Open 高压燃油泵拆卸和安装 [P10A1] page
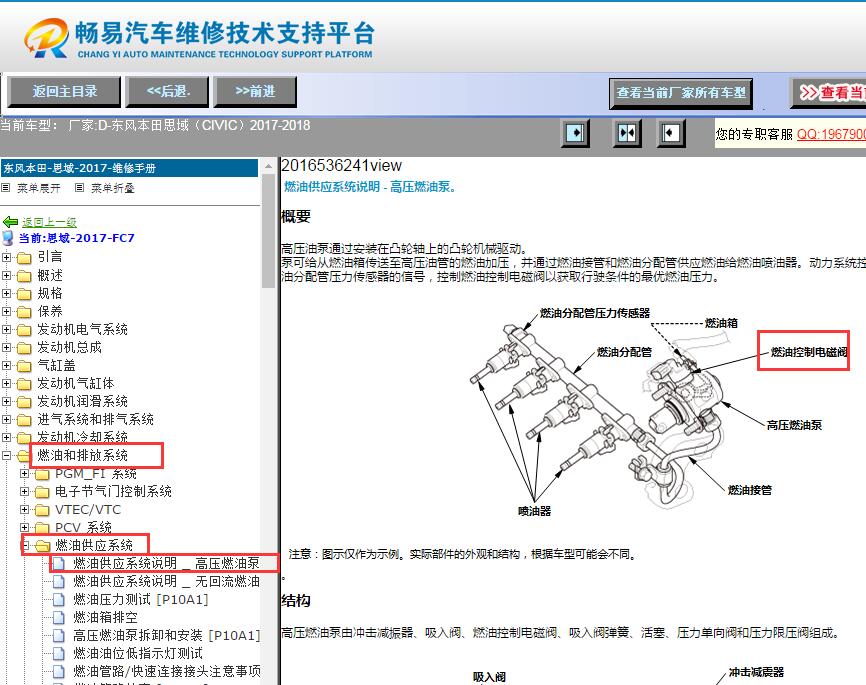The width and height of the screenshot is (866, 685). coord(166,635)
